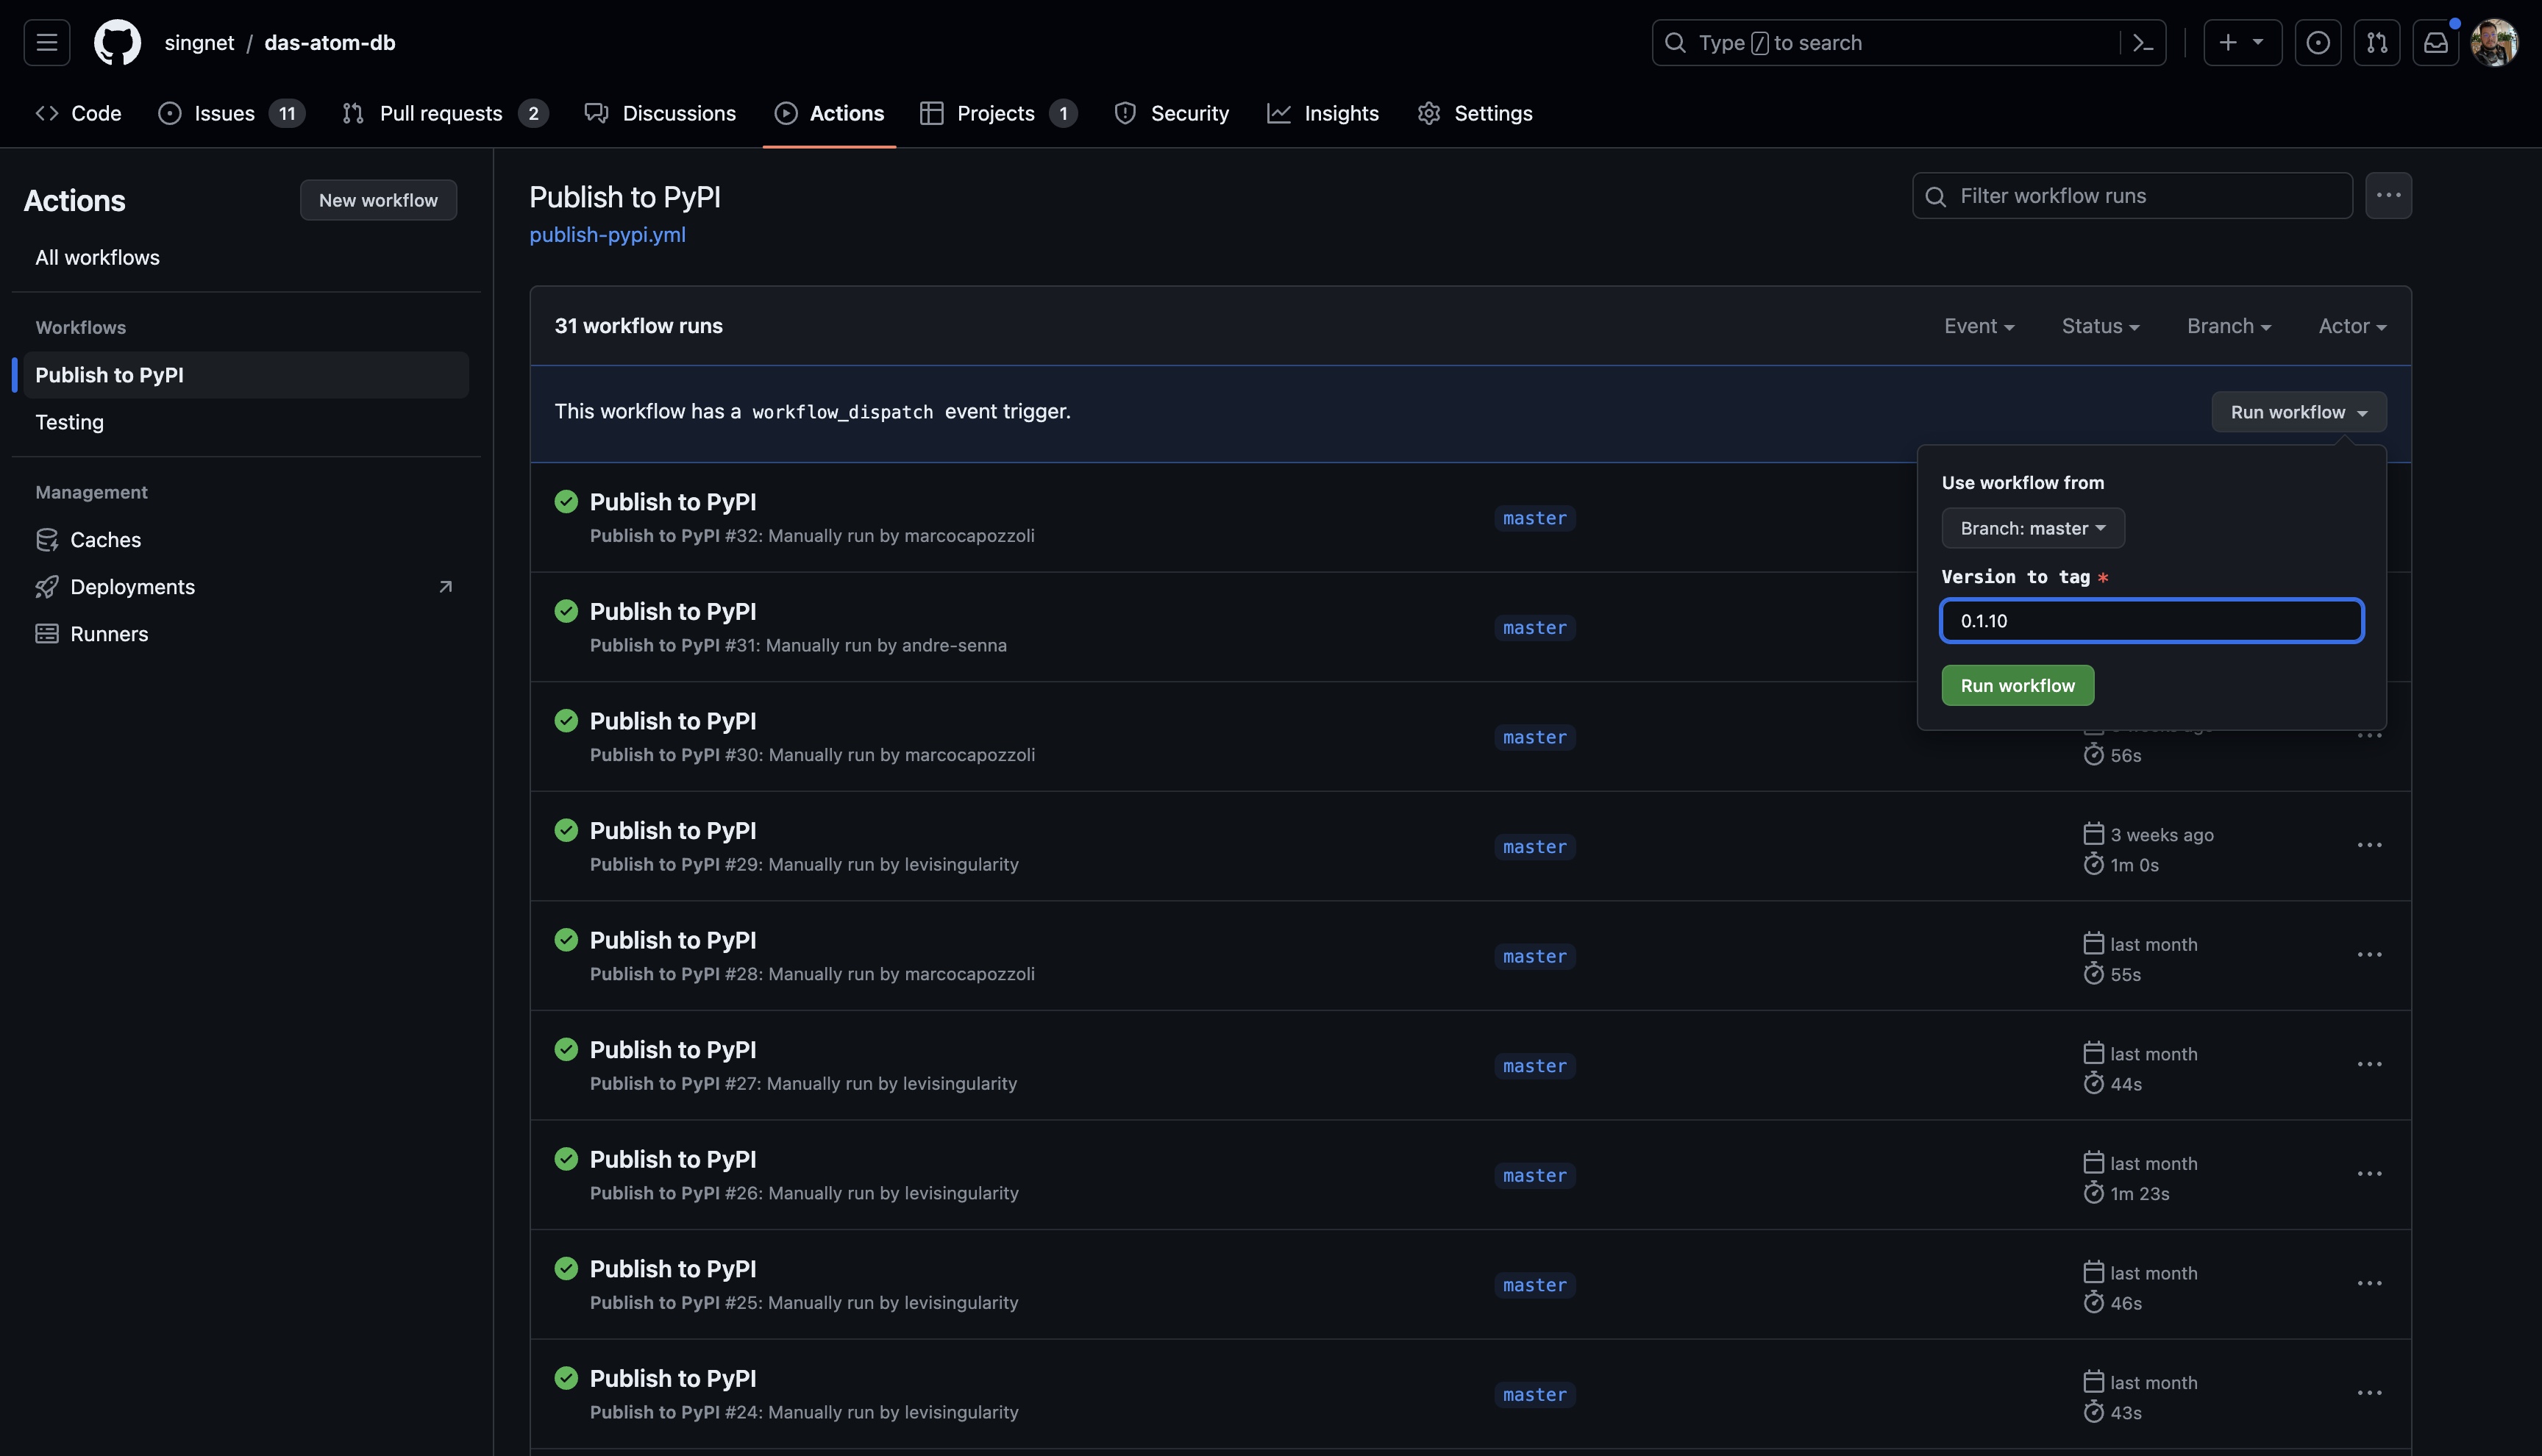Click the New workflow button
Viewport: 2542px width, 1456px height.
point(378,200)
